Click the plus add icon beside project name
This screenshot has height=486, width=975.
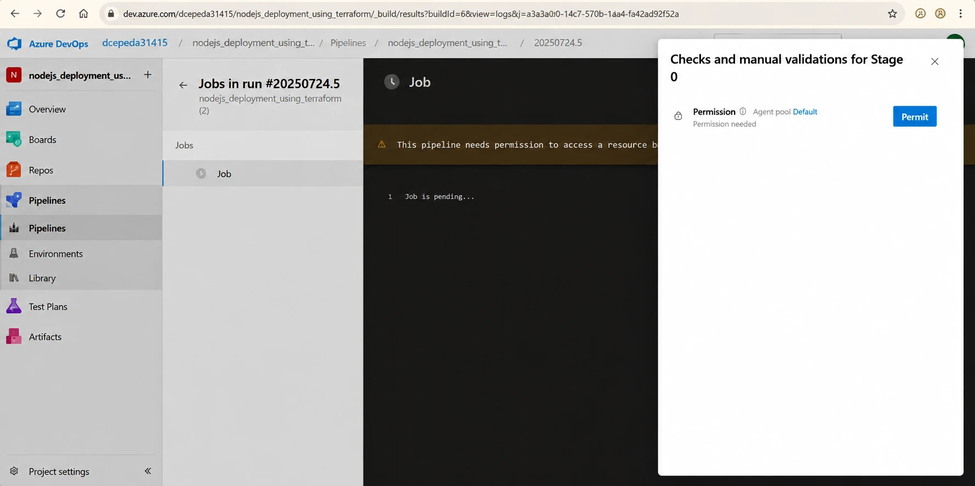pos(147,75)
